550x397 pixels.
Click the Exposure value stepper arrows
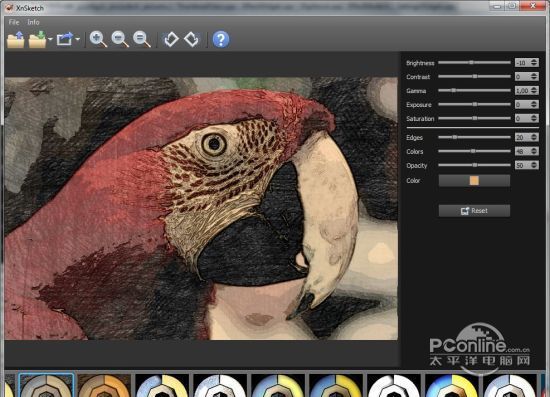click(x=534, y=105)
